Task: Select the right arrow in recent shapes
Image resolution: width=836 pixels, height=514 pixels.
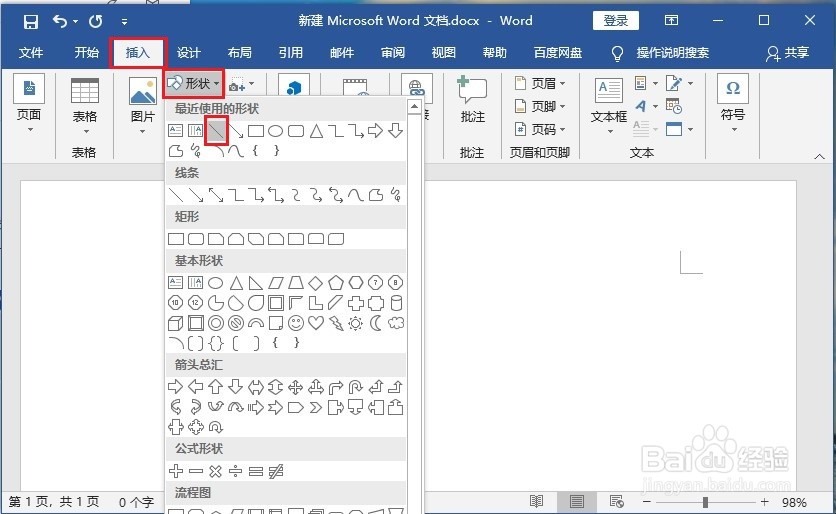Action: (x=375, y=130)
